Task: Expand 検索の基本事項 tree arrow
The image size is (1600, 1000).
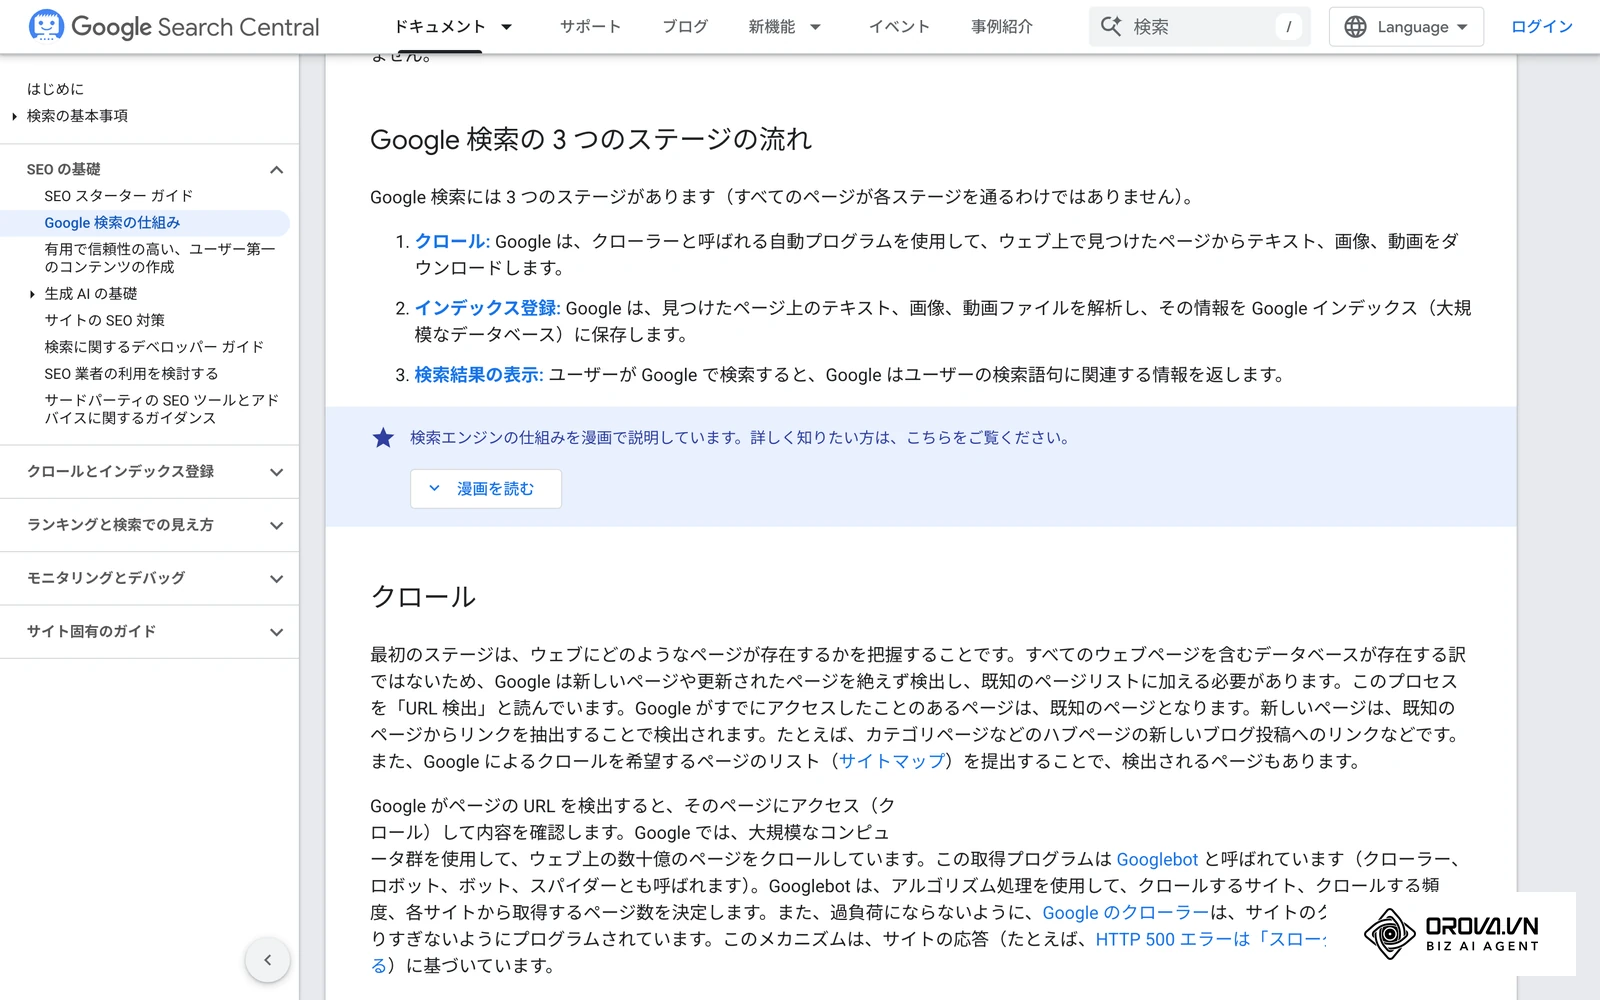Action: tap(15, 116)
